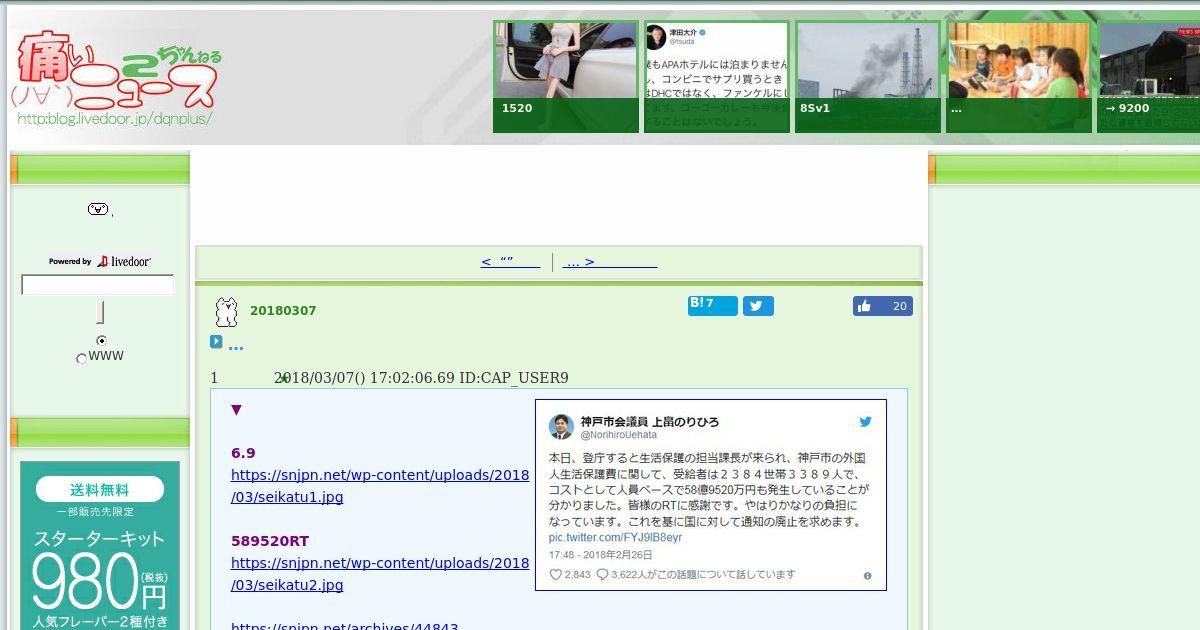Image resolution: width=1200 pixels, height=630 pixels.
Task: Go to the next article link
Action: click(610, 262)
